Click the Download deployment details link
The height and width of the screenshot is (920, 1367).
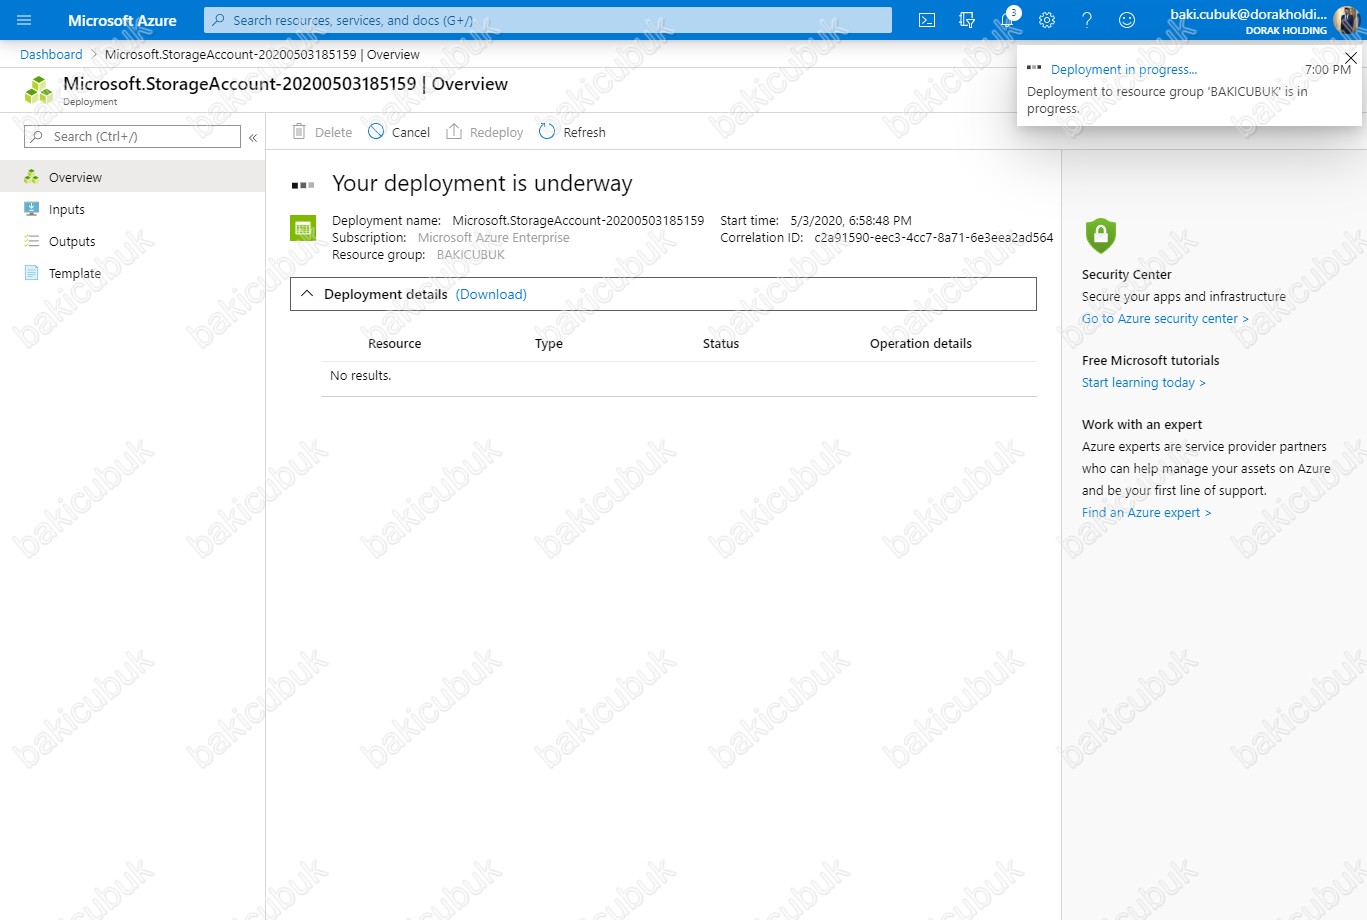[491, 294]
